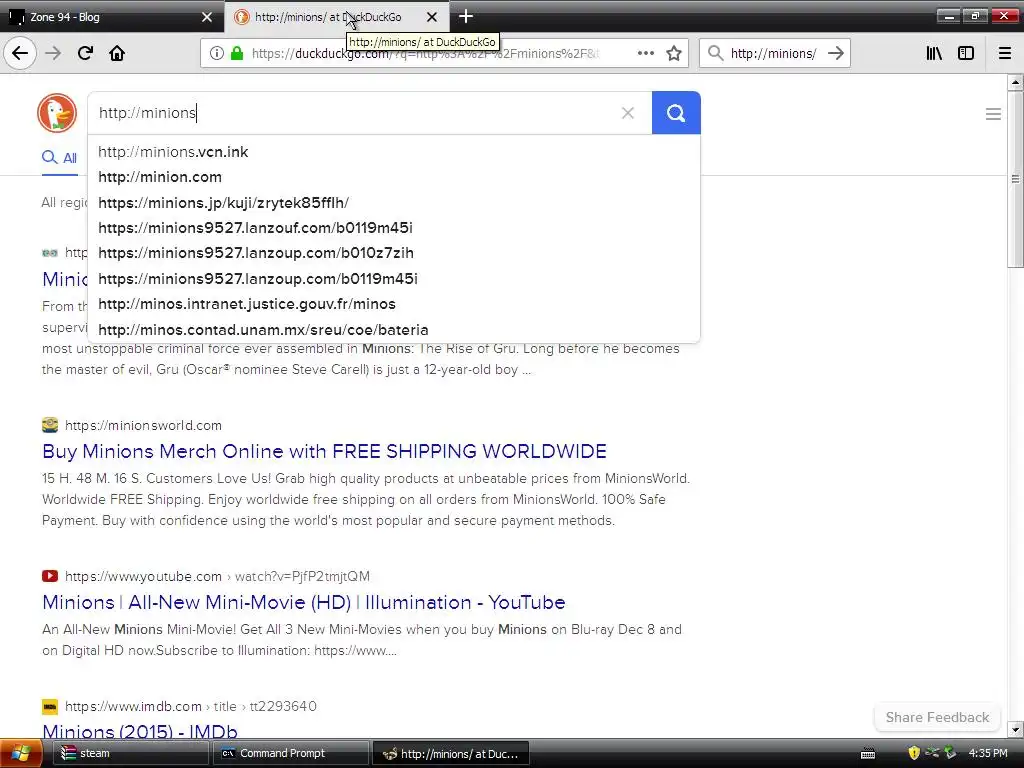Open a new tab with plus button
The image size is (1024, 768).
[x=466, y=16]
